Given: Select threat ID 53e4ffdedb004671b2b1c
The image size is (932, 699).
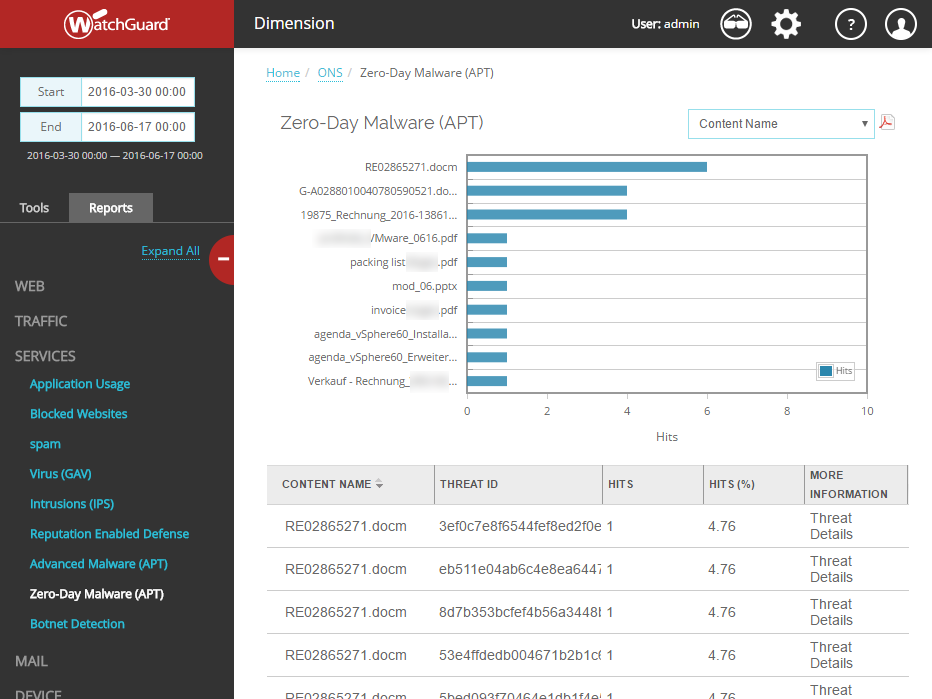Looking at the screenshot, I should (520, 655).
